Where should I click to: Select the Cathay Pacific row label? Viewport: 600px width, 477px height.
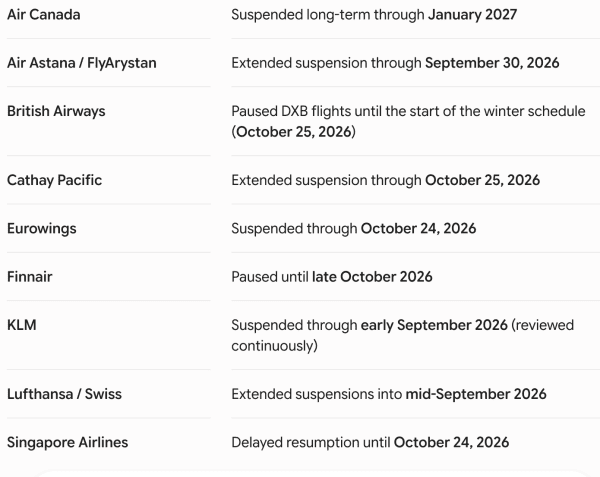click(x=54, y=180)
